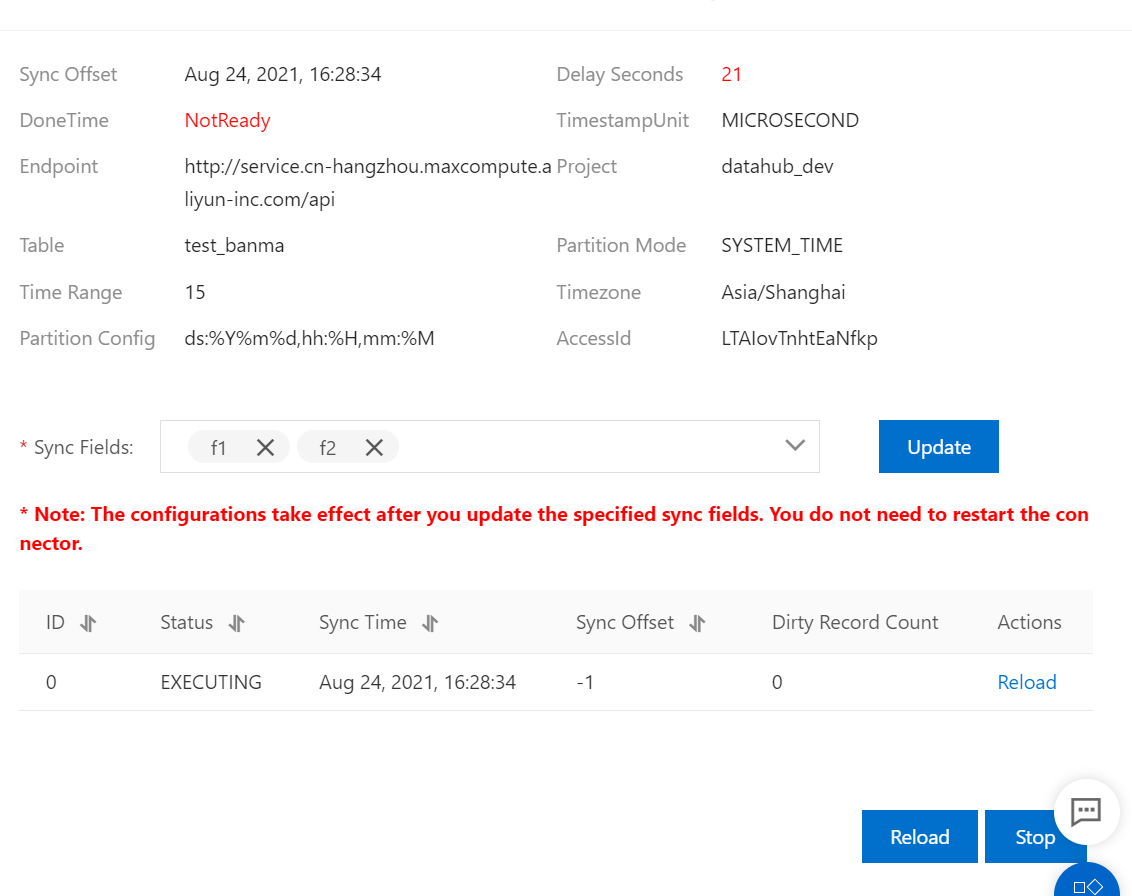Click the Status column sort icon
The height and width of the screenshot is (896, 1132).
[236, 623]
